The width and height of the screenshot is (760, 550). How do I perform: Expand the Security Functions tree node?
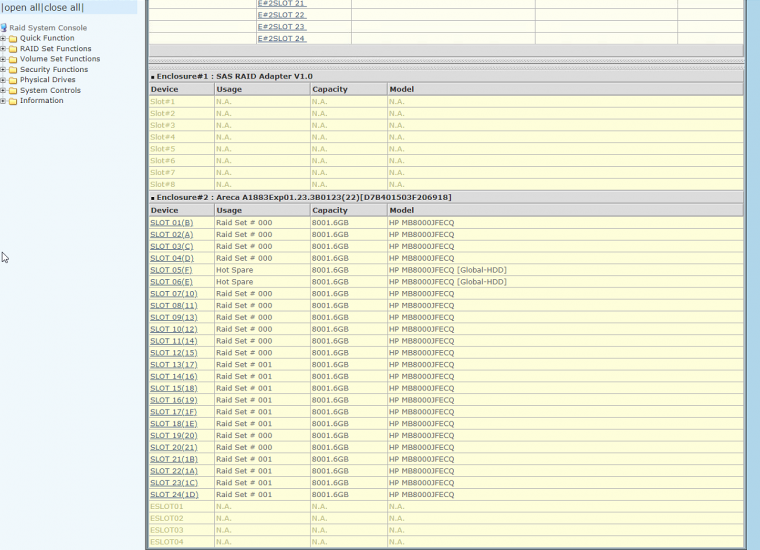tap(3, 70)
